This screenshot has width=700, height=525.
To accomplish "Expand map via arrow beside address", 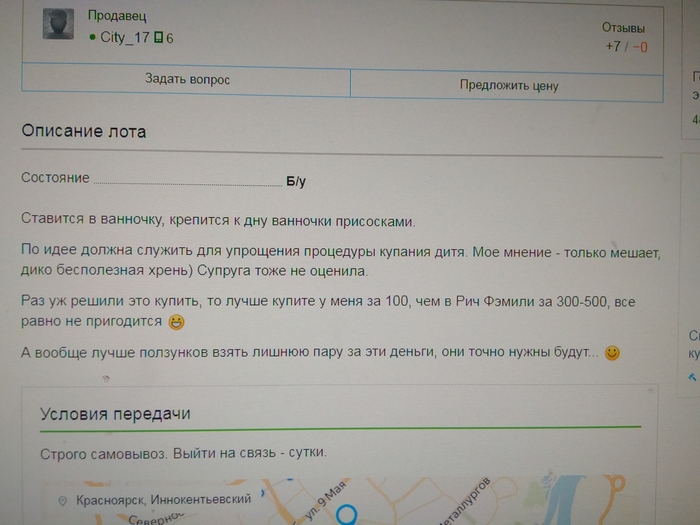I will coord(263,493).
